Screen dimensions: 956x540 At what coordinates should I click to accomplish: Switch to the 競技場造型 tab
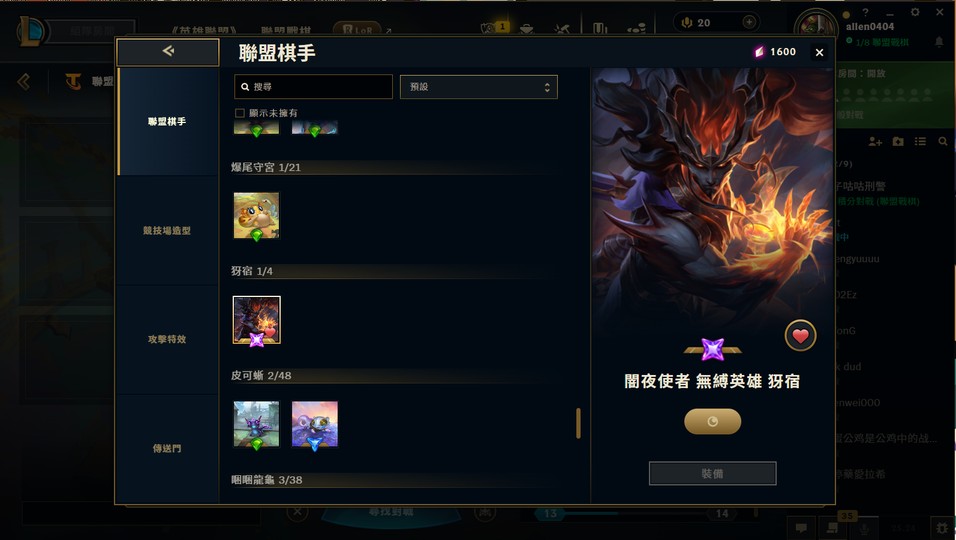coord(167,230)
